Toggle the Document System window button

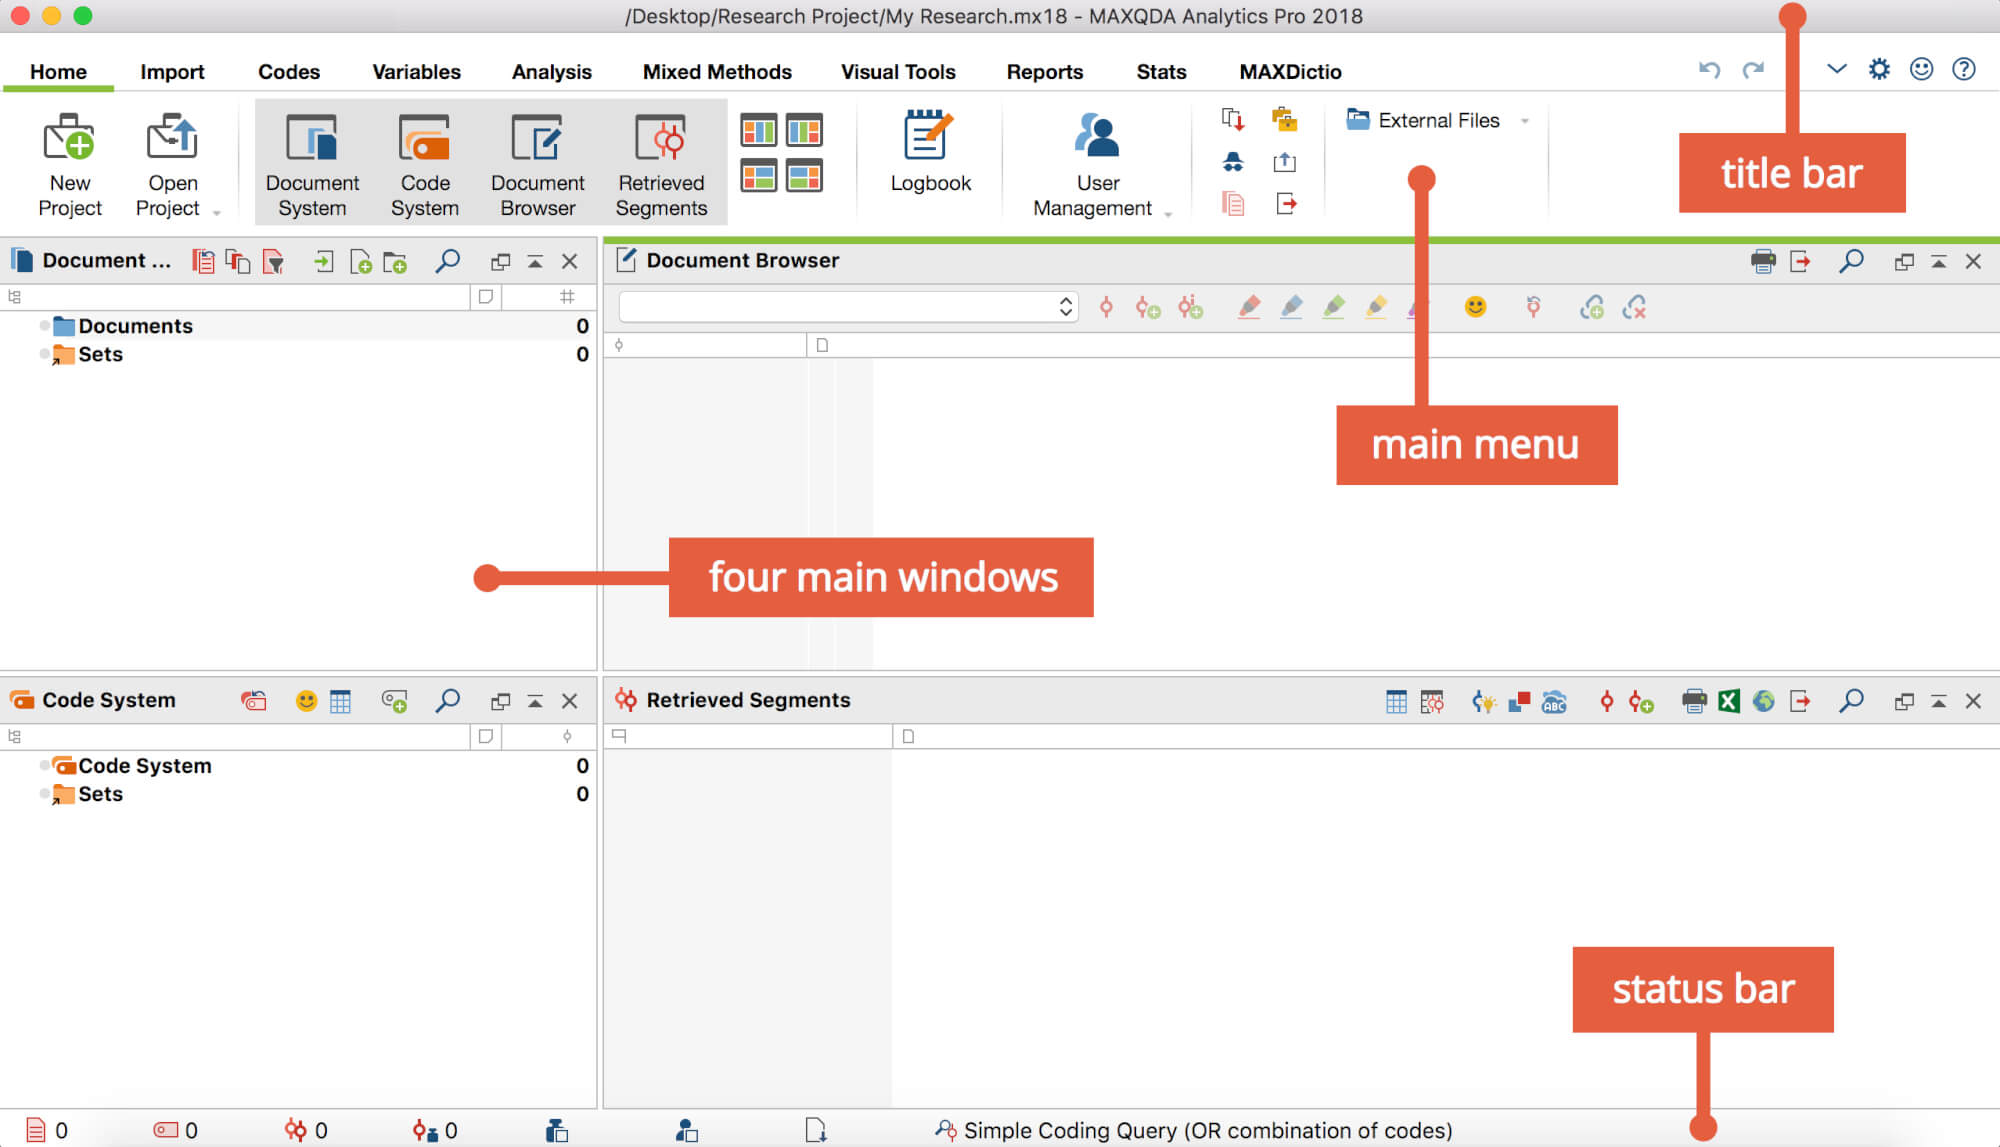(x=312, y=163)
